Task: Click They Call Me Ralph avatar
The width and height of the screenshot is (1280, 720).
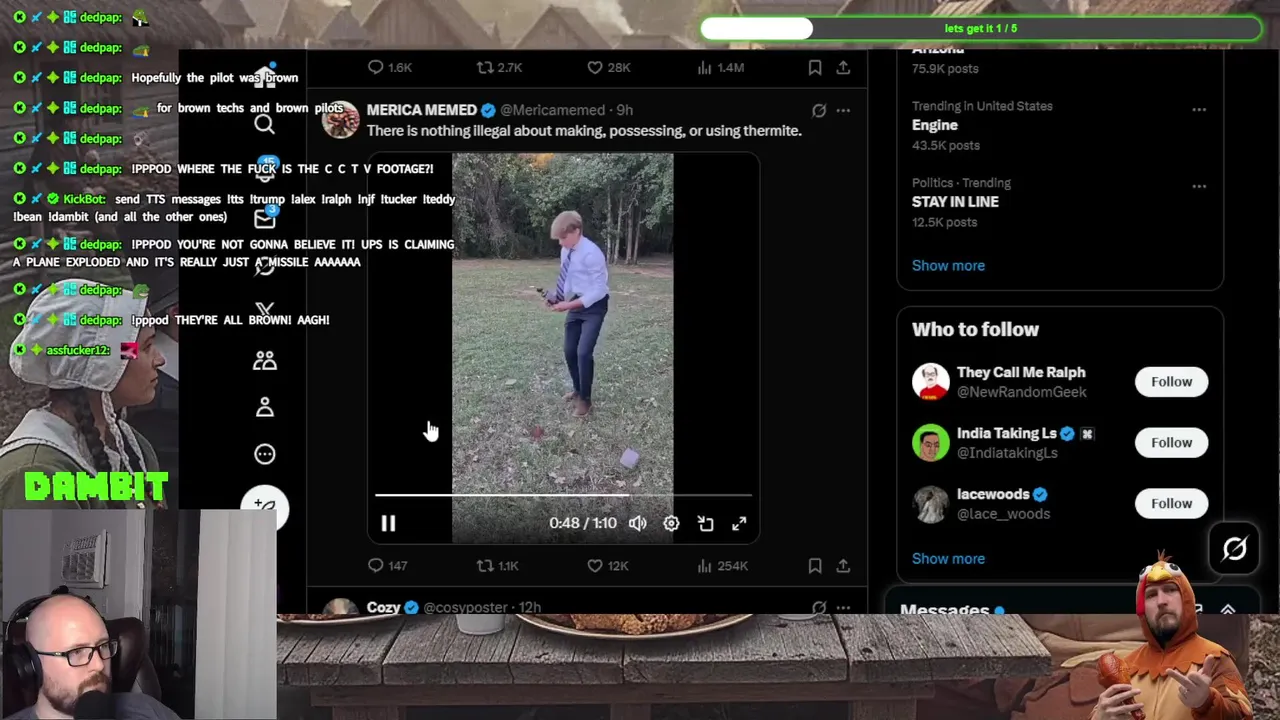Action: click(x=930, y=381)
